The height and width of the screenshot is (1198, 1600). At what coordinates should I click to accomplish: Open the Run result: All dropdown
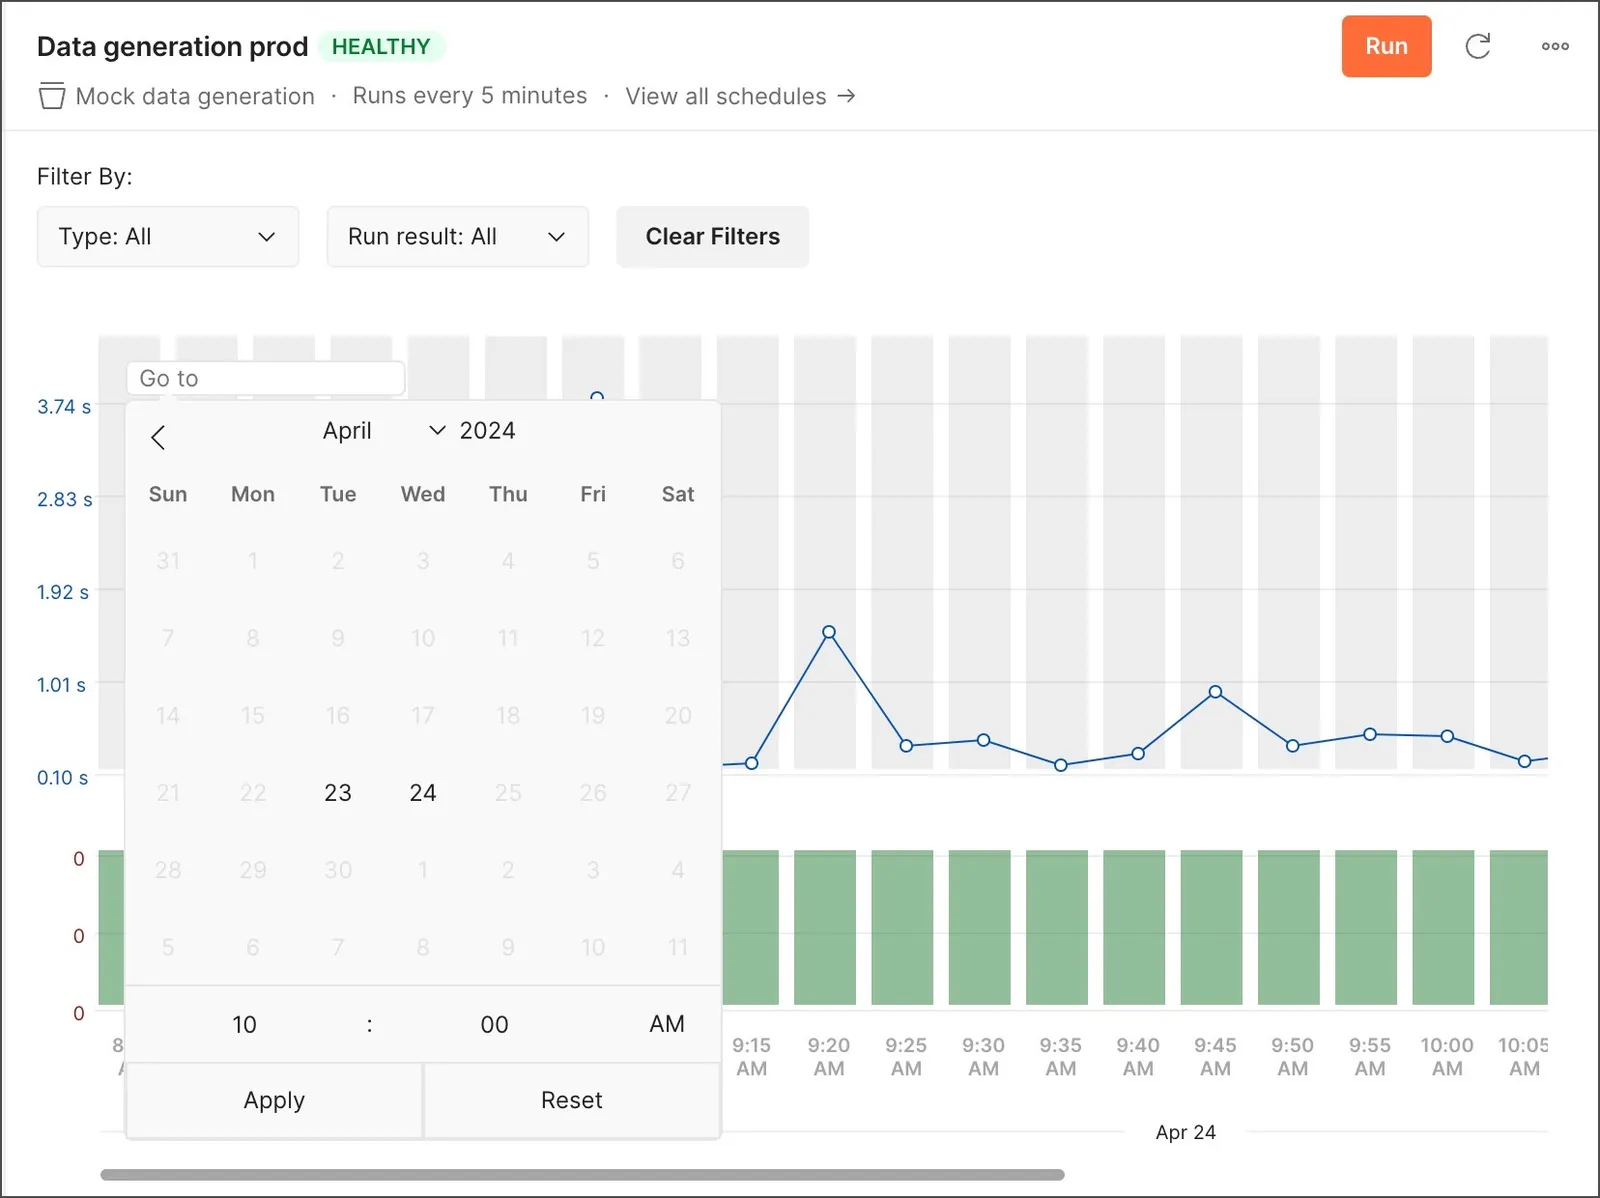pyautogui.click(x=458, y=237)
